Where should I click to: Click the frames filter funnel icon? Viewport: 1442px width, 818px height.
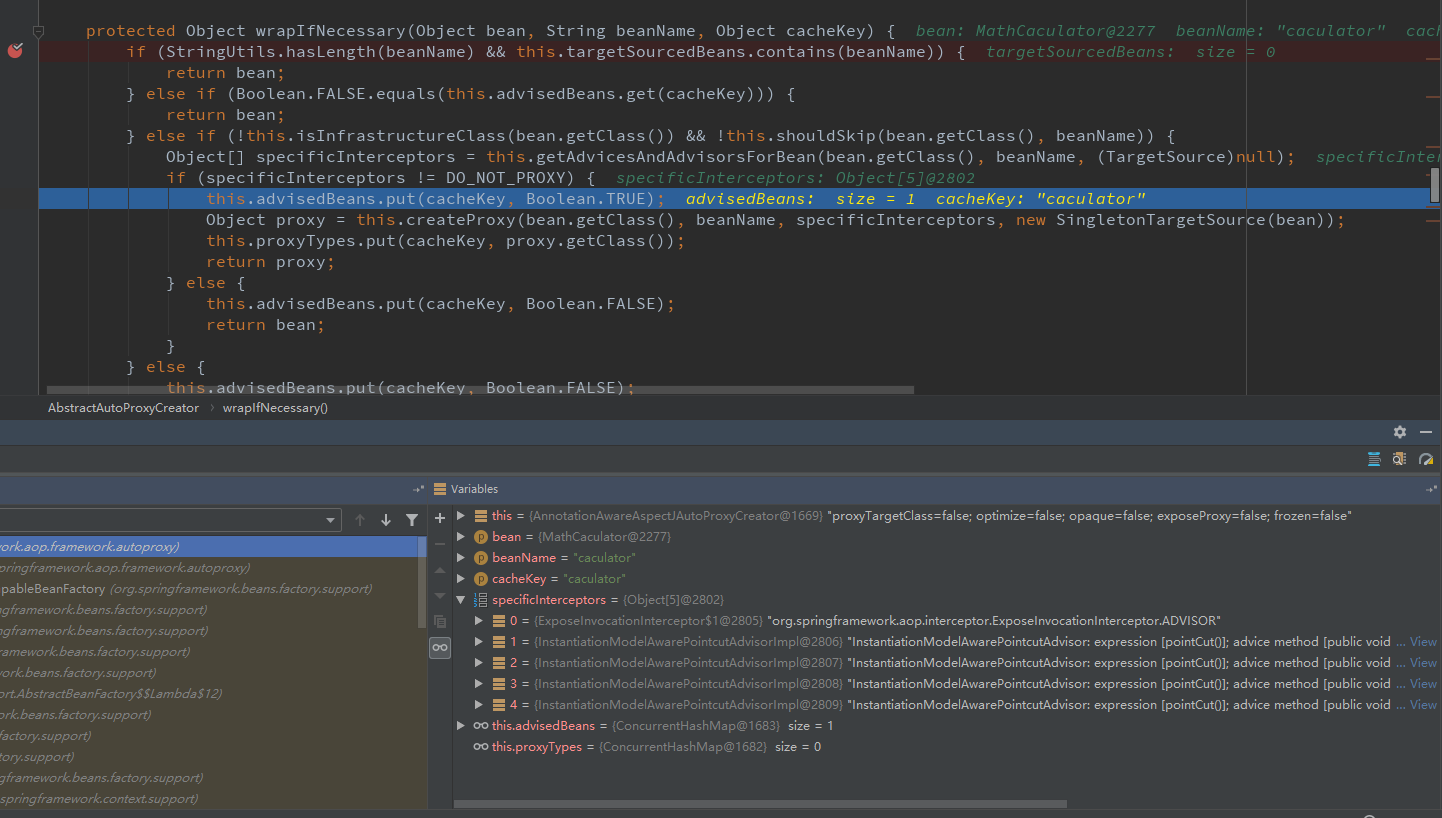412,520
